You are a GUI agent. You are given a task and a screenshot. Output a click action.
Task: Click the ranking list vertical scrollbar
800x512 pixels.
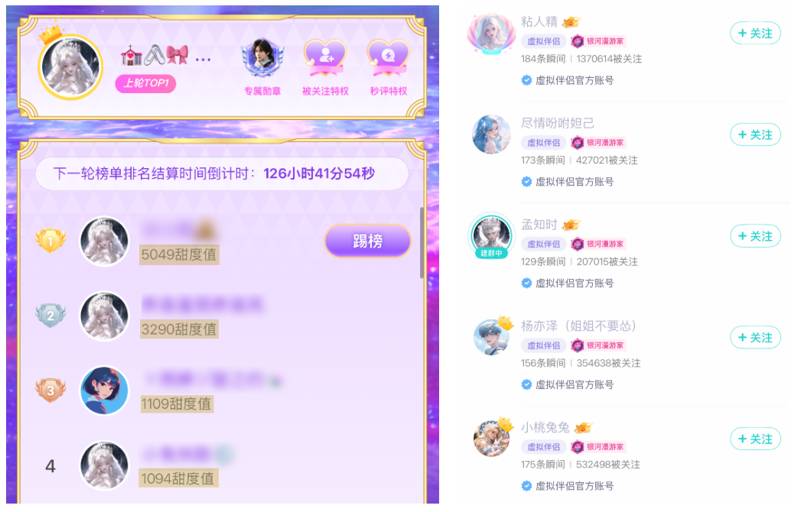click(x=422, y=243)
